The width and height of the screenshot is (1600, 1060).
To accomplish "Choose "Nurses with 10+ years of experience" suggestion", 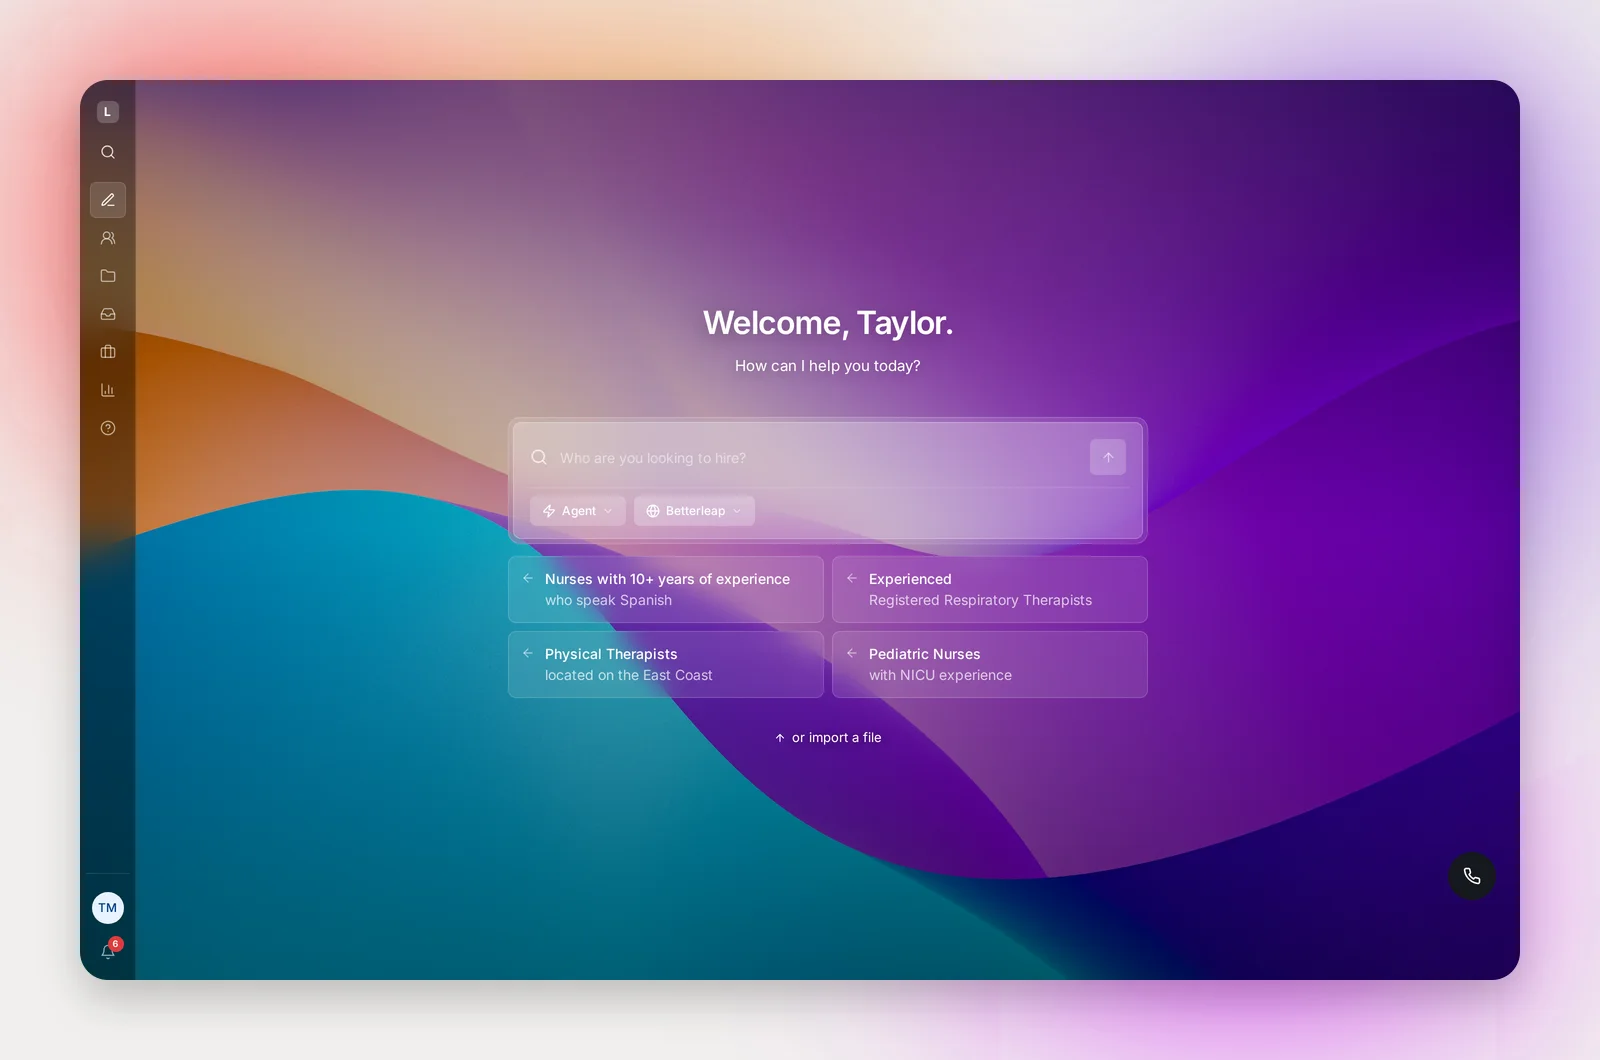I will tap(666, 590).
